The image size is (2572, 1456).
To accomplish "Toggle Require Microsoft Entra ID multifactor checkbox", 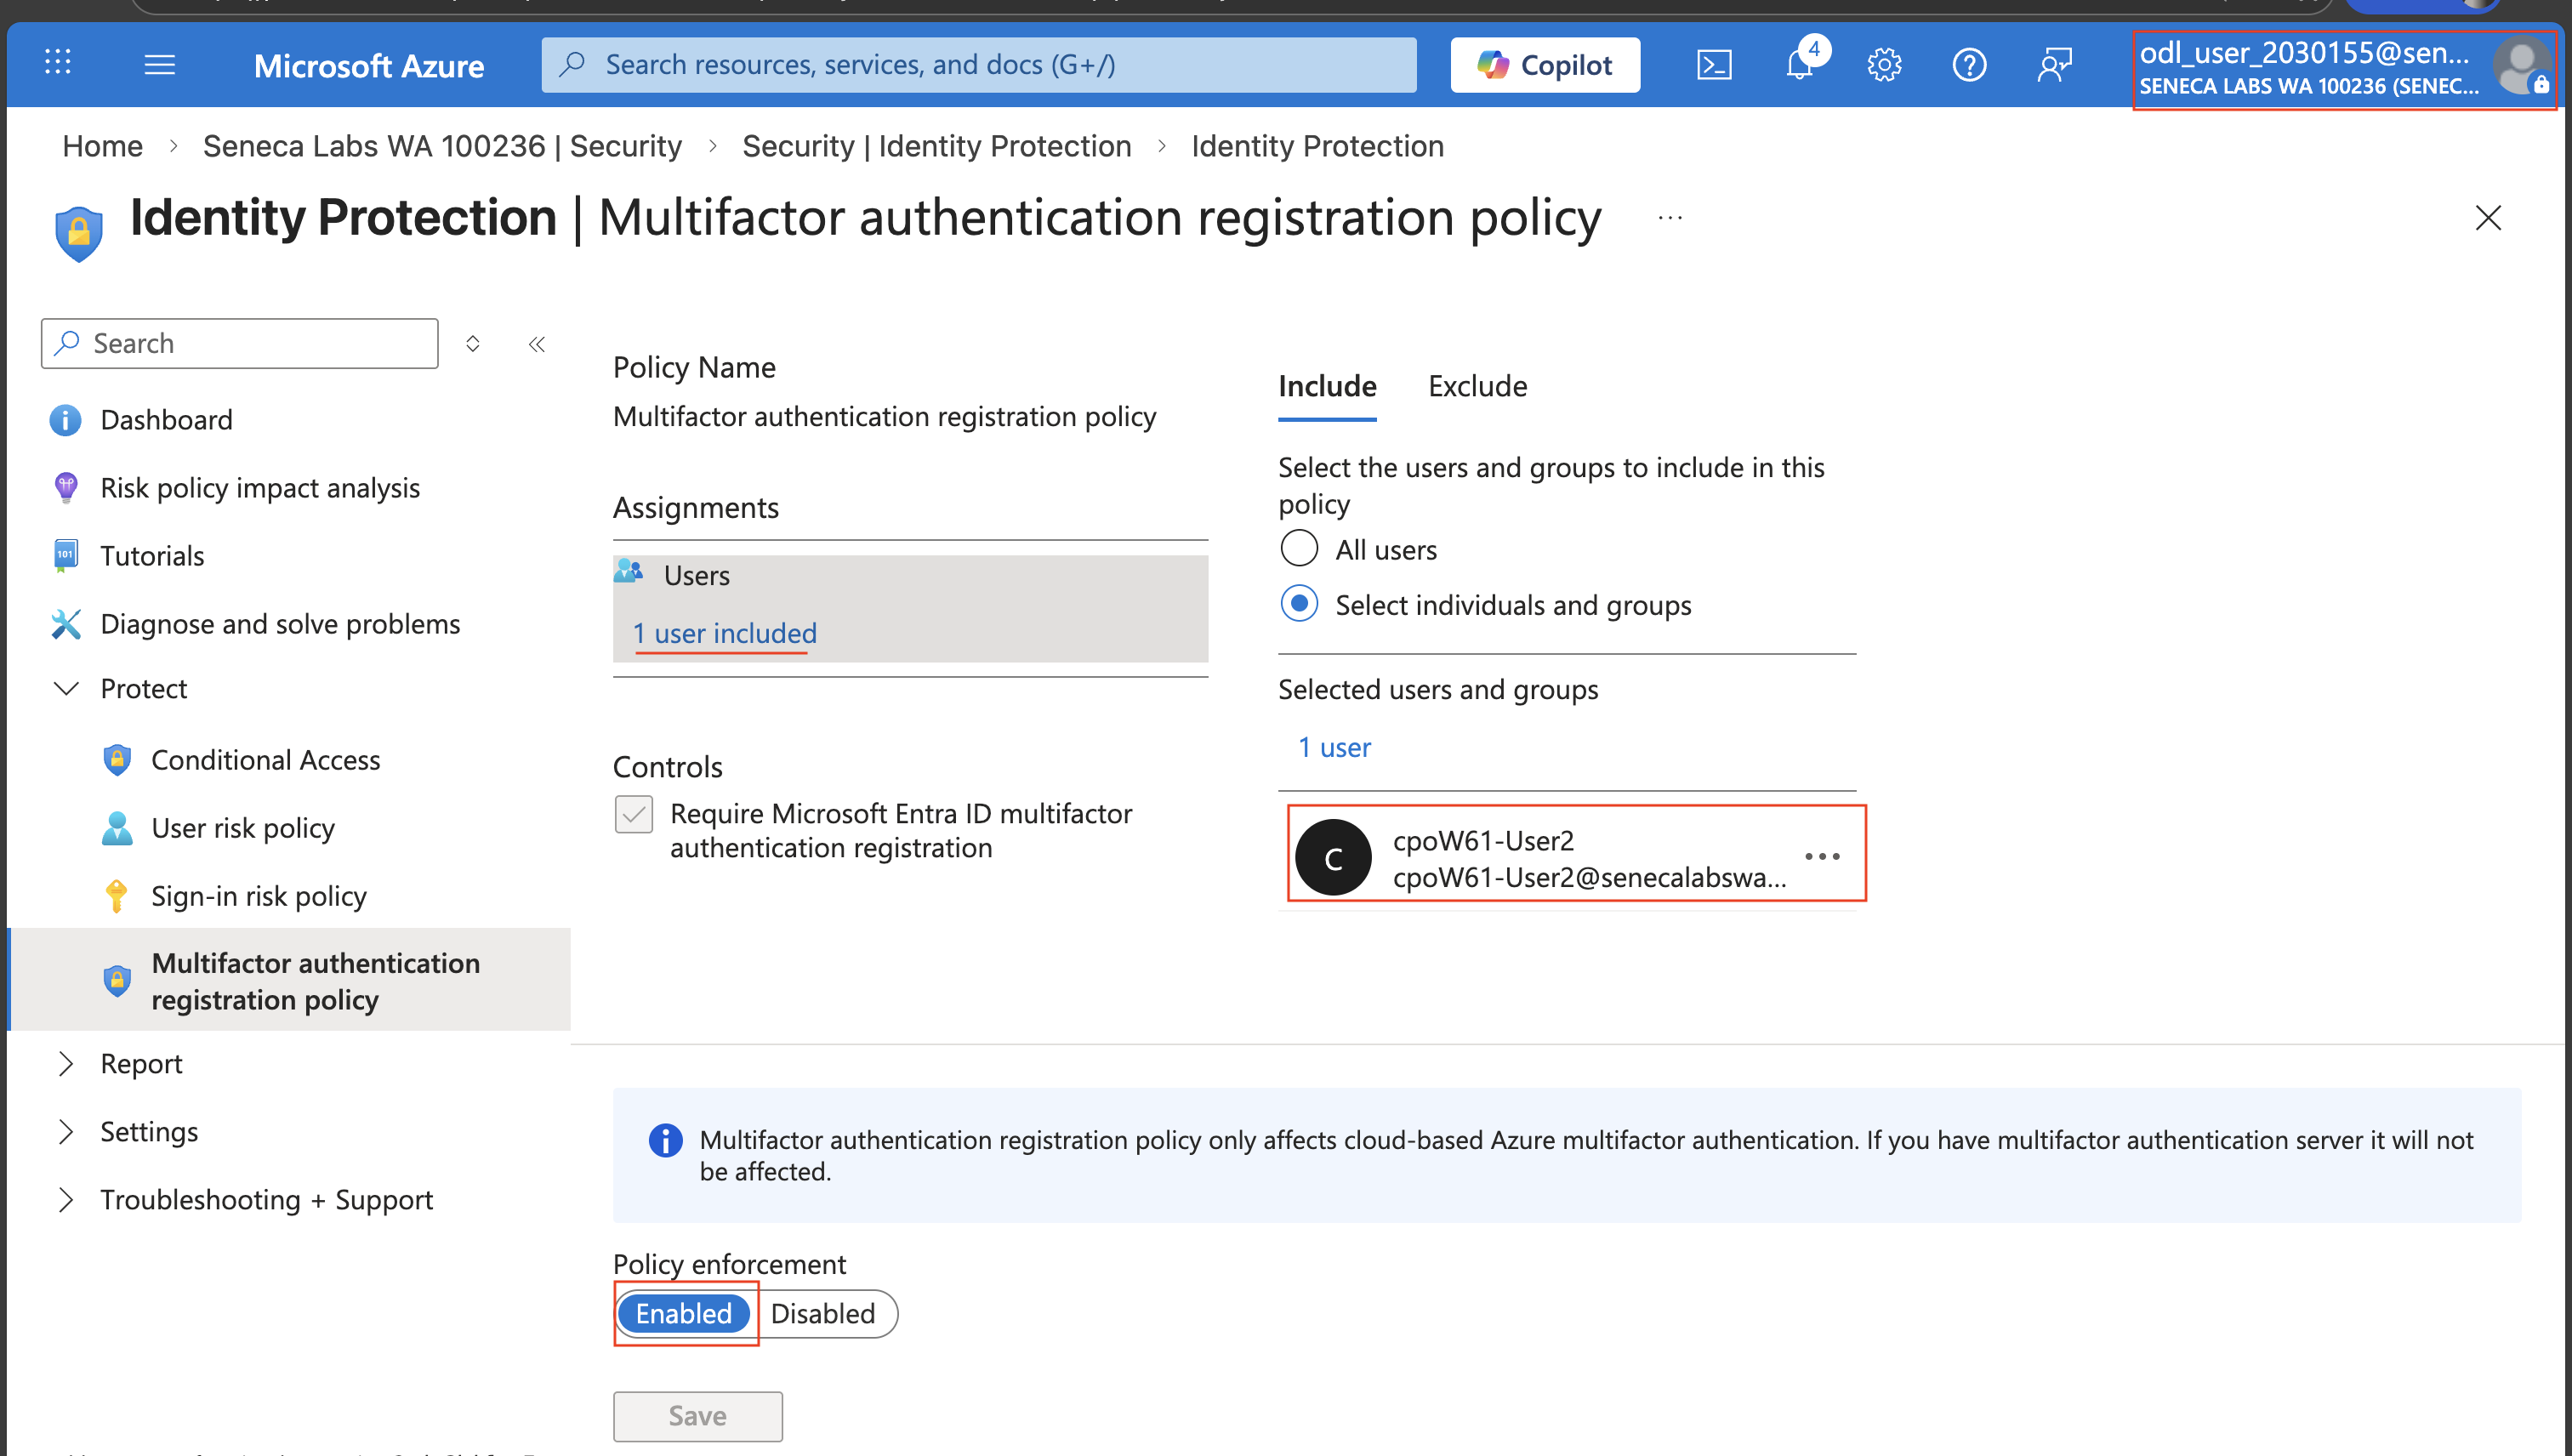I will [x=634, y=814].
